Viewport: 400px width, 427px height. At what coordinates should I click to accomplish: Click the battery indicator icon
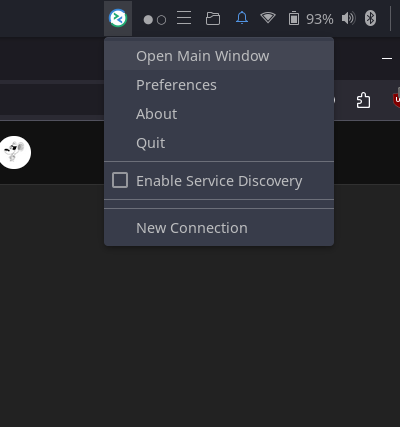294,18
